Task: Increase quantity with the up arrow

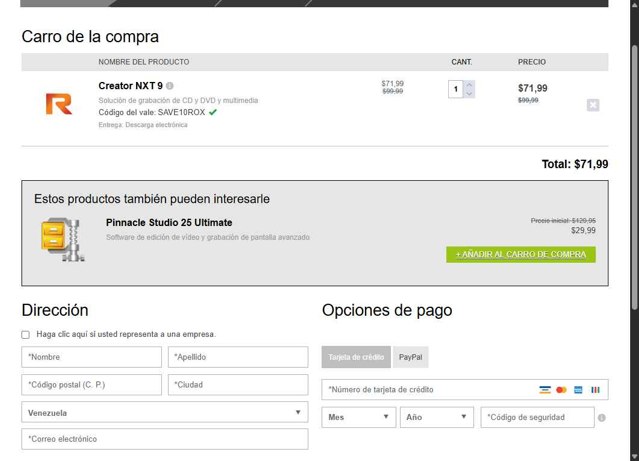Action: [x=469, y=84]
